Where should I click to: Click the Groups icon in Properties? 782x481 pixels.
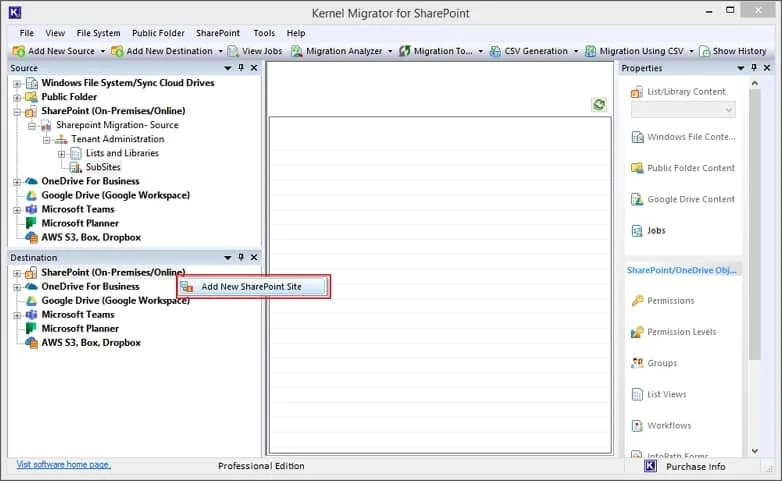pos(637,363)
